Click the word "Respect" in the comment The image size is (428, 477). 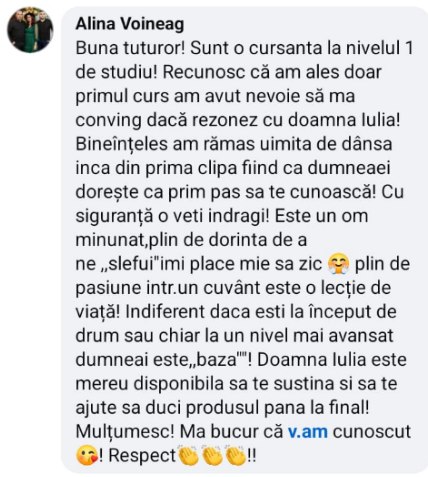pyautogui.click(x=142, y=456)
